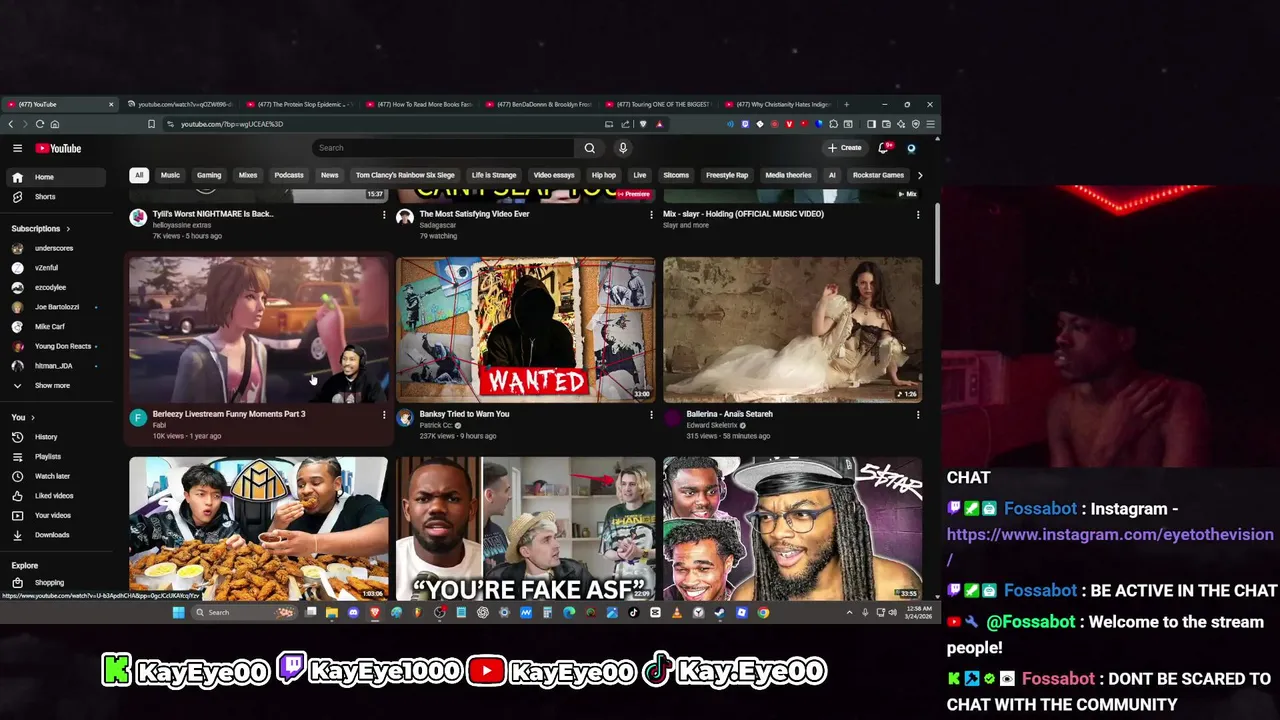Click the search magnifier button
The image size is (1280, 720).
[589, 148]
